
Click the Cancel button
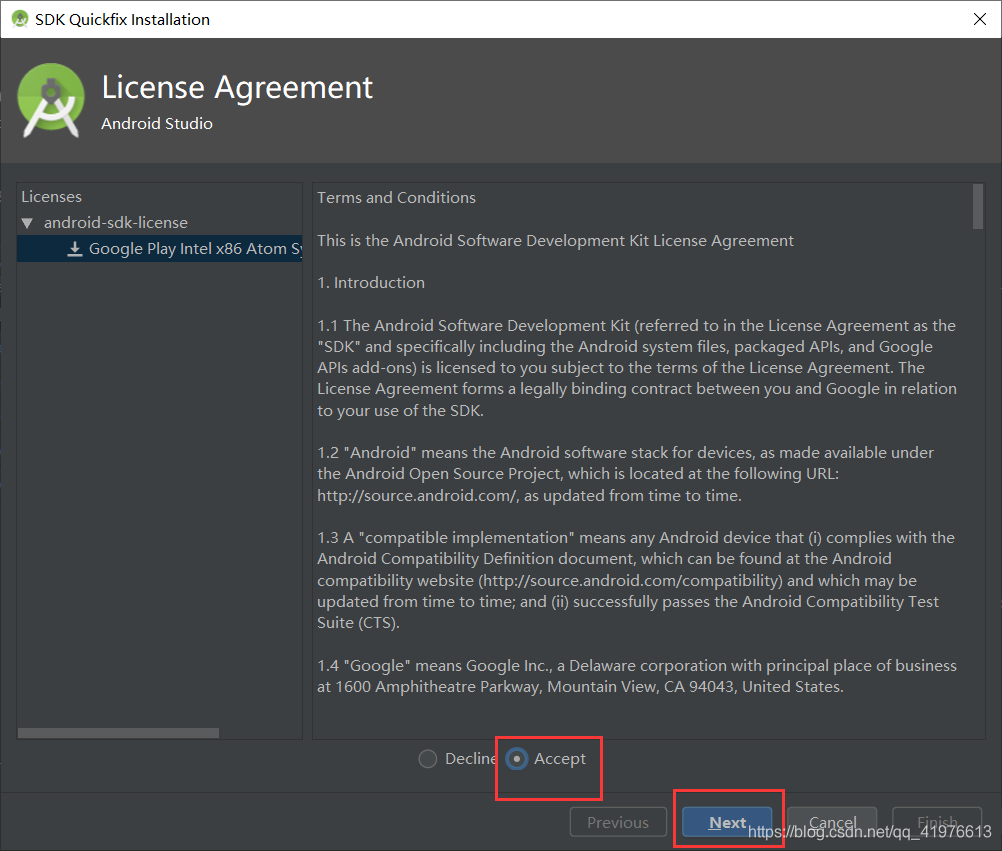(x=832, y=823)
